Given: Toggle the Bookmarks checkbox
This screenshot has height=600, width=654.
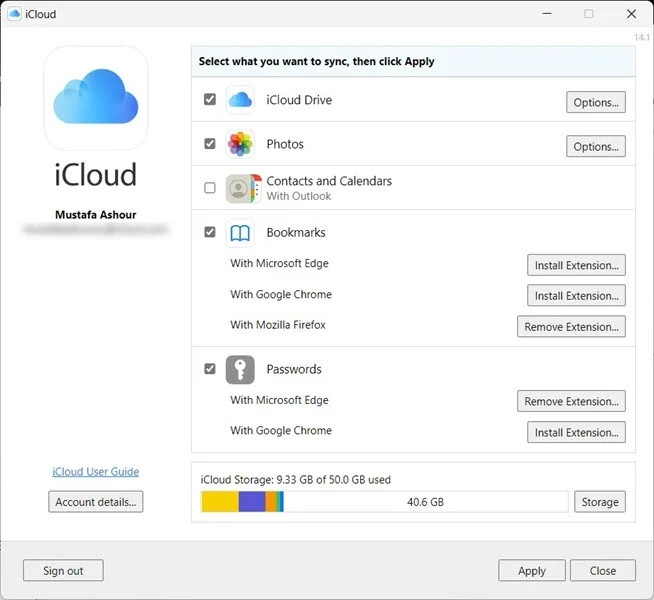Looking at the screenshot, I should pyautogui.click(x=210, y=232).
